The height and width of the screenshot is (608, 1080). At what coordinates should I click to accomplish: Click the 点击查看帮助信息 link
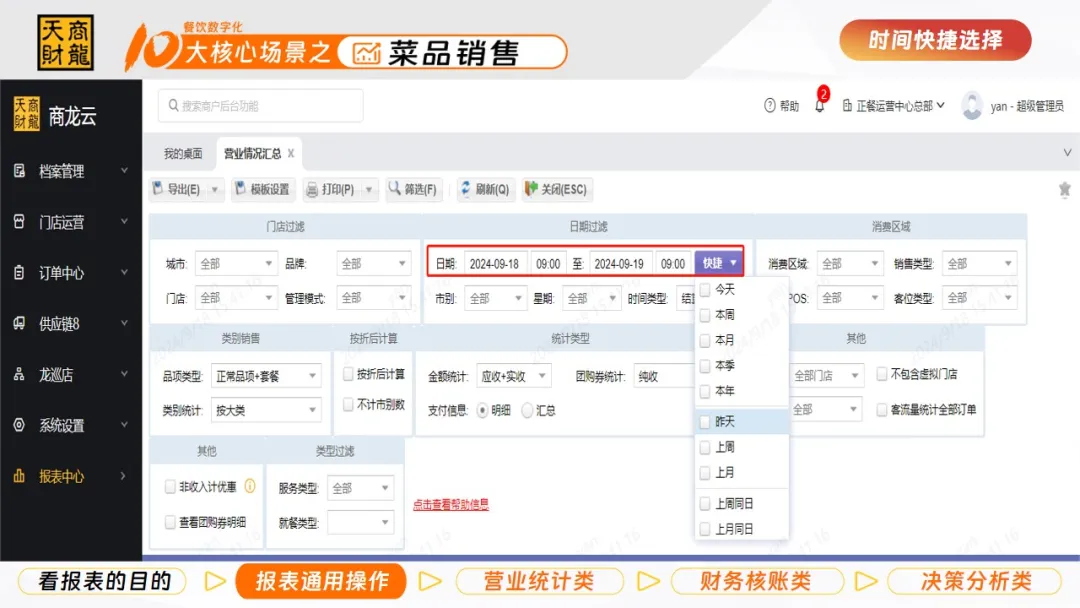click(x=450, y=505)
